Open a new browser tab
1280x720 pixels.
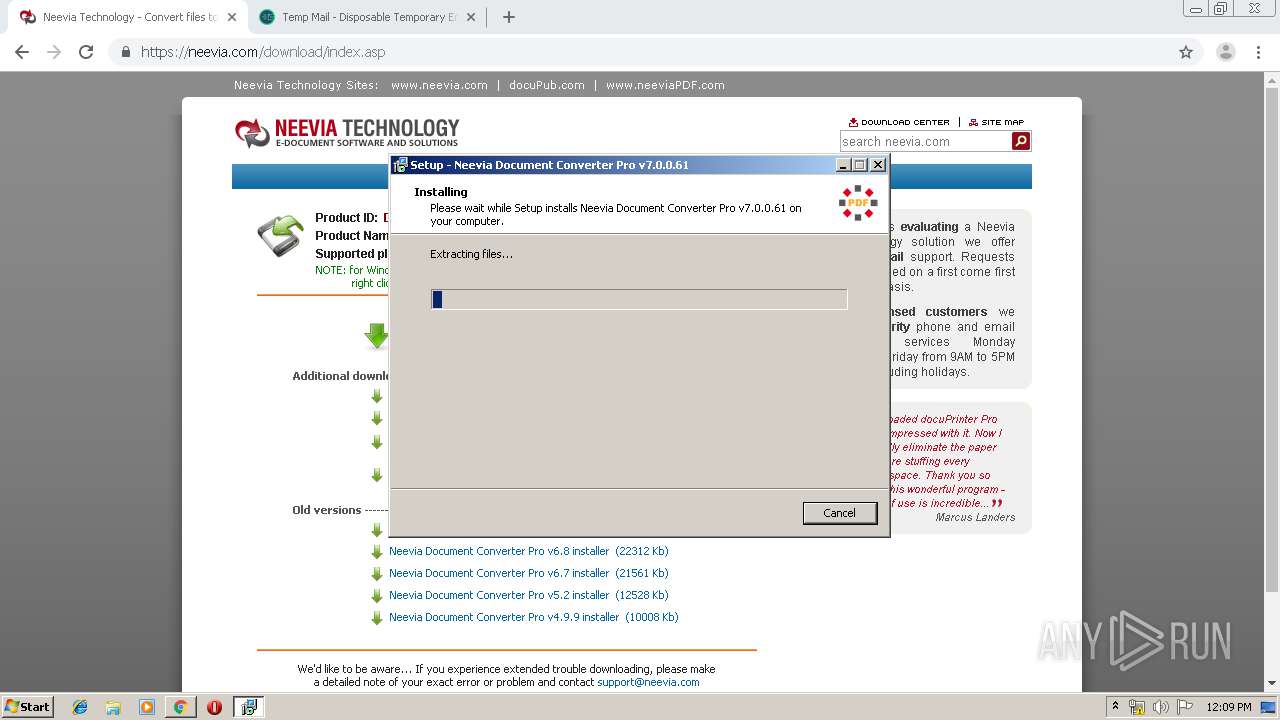coord(508,17)
